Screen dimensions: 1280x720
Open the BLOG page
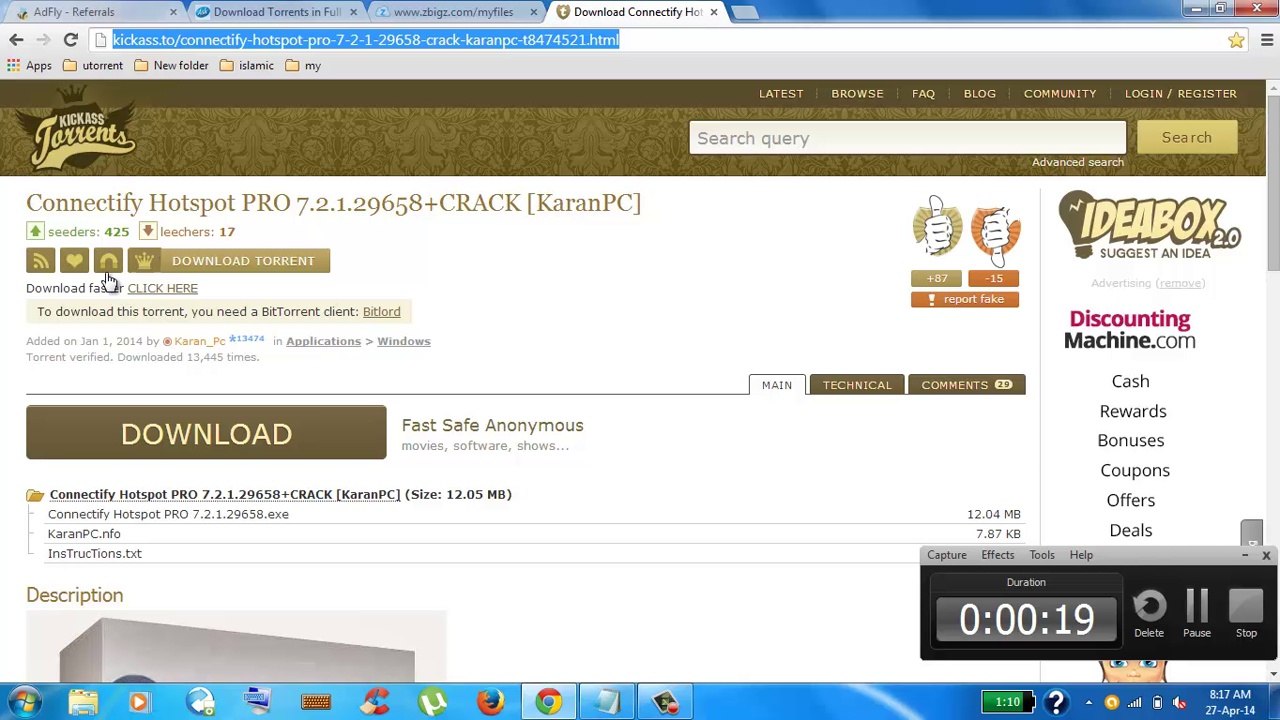click(980, 94)
